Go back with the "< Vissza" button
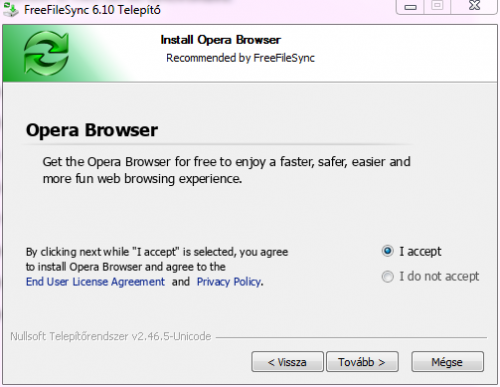 click(x=287, y=362)
